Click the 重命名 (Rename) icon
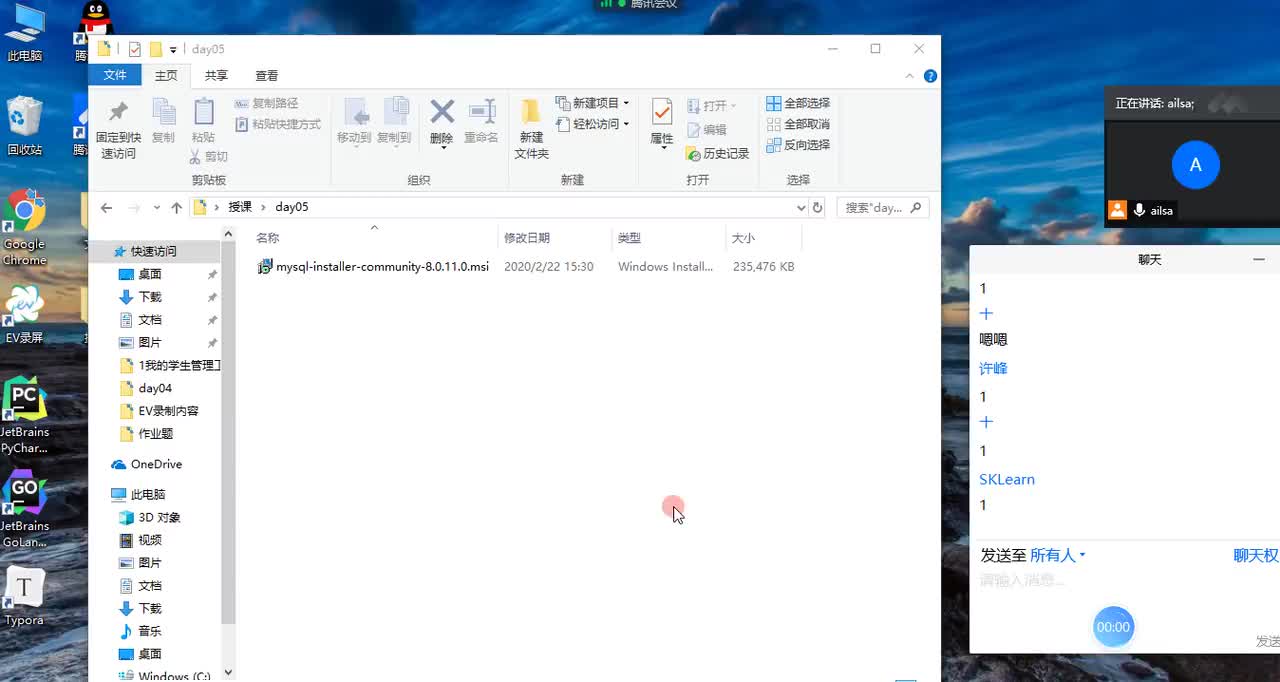The height and width of the screenshot is (682, 1280). (481, 121)
